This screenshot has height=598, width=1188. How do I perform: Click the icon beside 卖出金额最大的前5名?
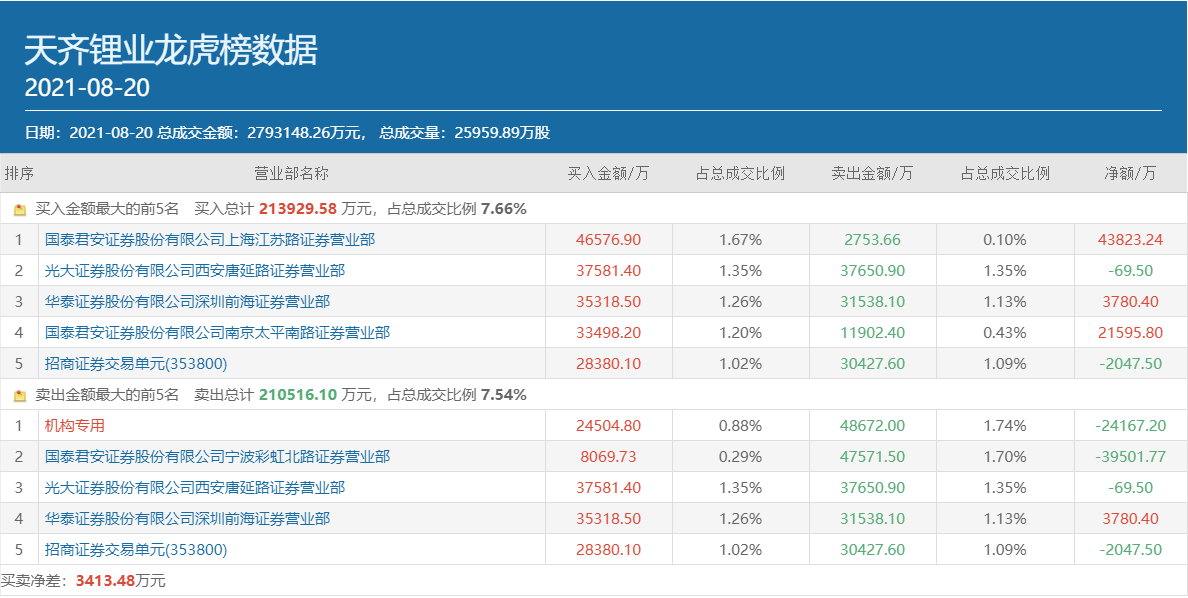pyautogui.click(x=19, y=396)
